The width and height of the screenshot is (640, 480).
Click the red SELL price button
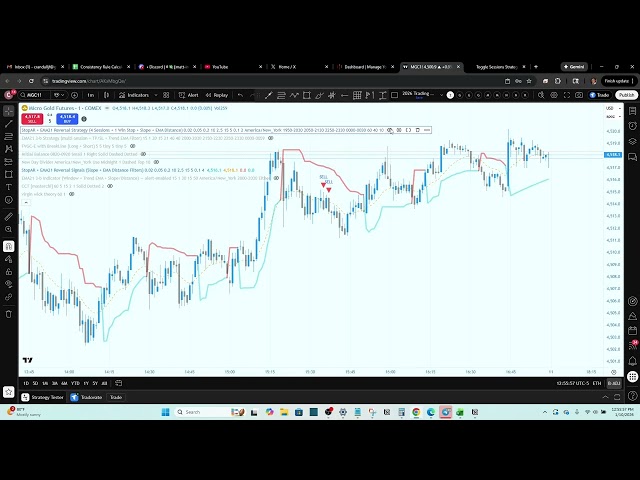(x=32, y=119)
